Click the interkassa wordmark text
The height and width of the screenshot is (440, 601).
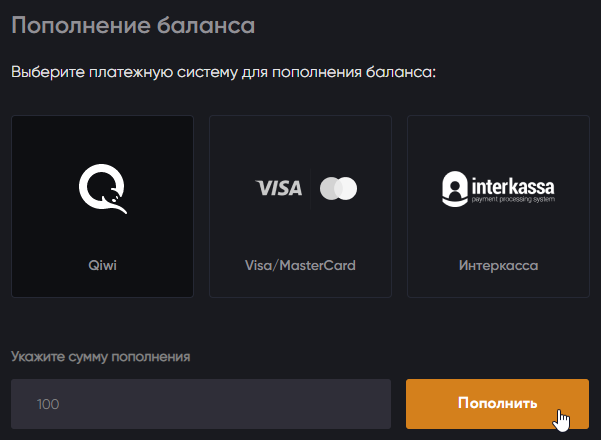[513, 185]
